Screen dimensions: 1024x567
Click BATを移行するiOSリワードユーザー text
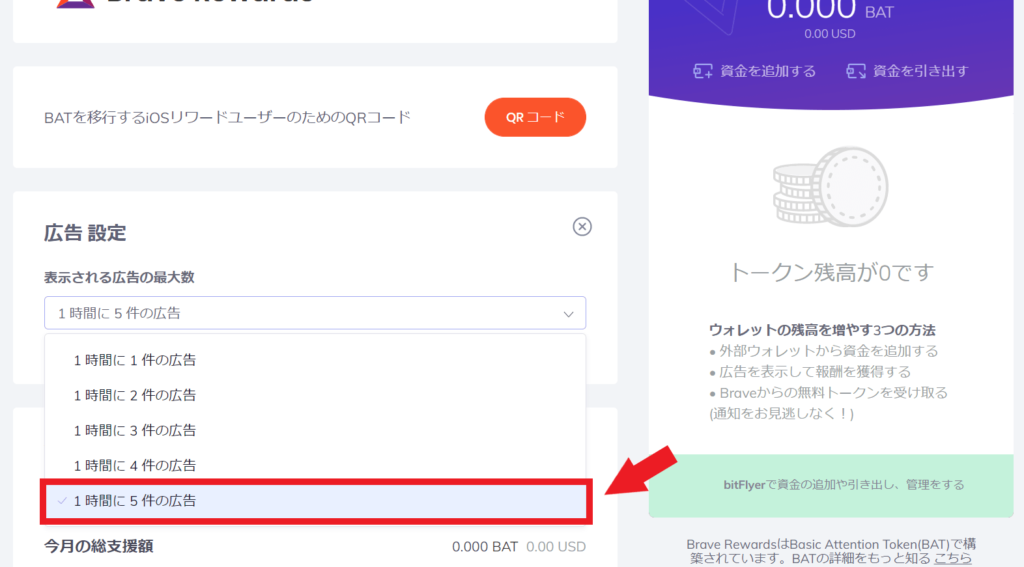pyautogui.click(x=227, y=118)
